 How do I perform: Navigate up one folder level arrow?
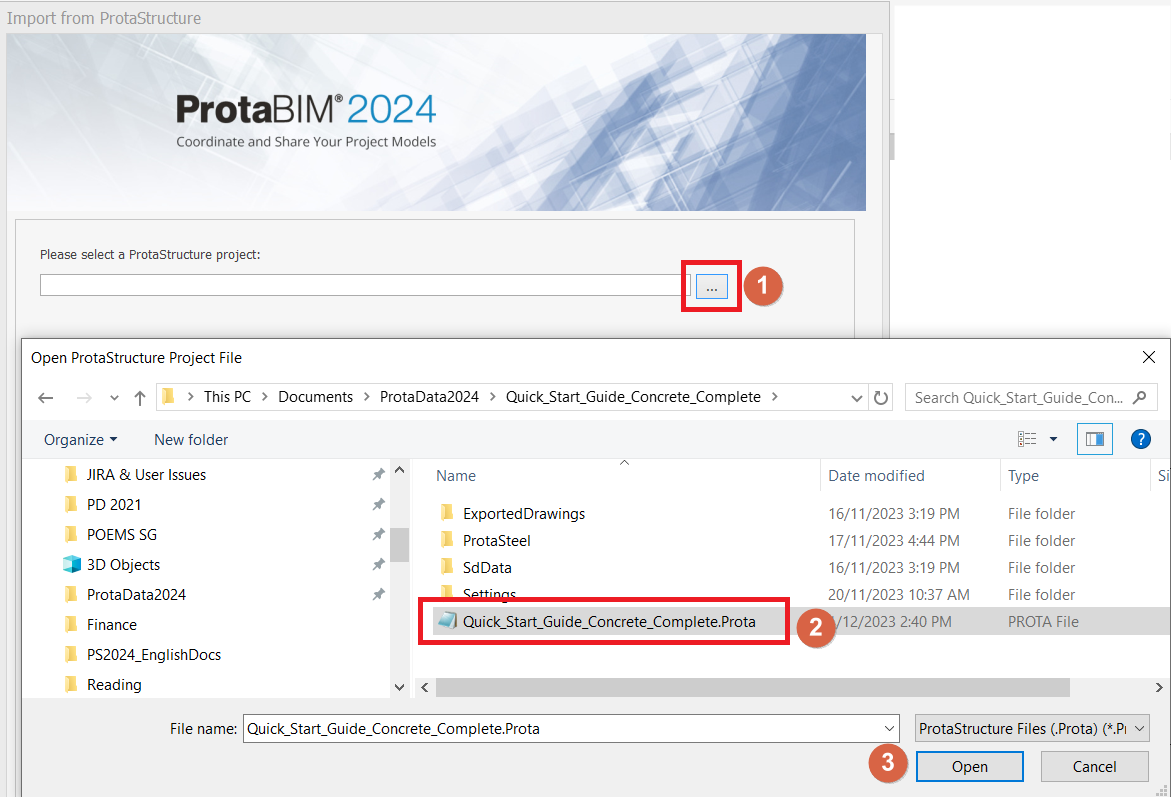[x=140, y=397]
